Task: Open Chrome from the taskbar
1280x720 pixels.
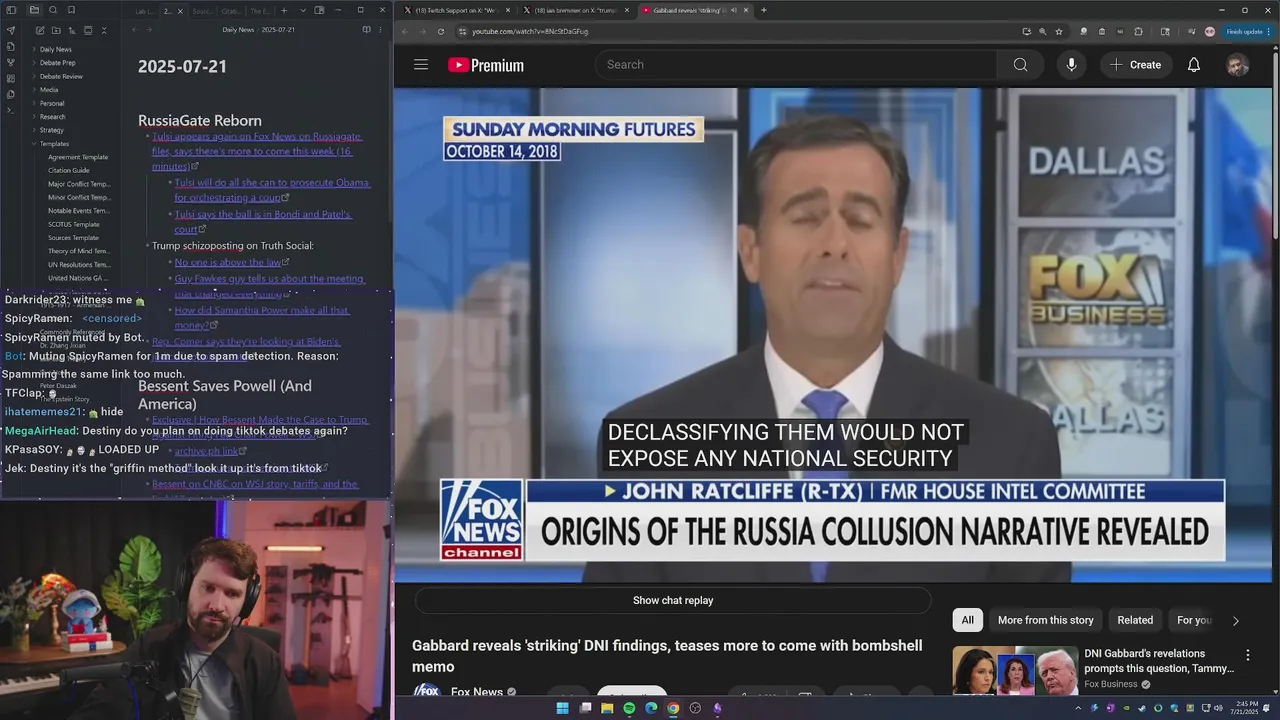Action: pyautogui.click(x=673, y=708)
